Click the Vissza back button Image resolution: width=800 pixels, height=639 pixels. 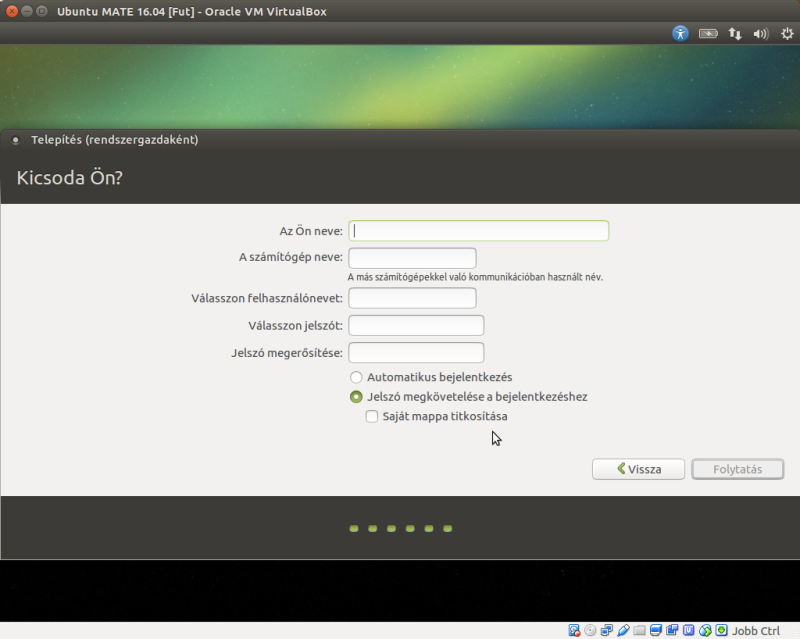tap(638, 469)
